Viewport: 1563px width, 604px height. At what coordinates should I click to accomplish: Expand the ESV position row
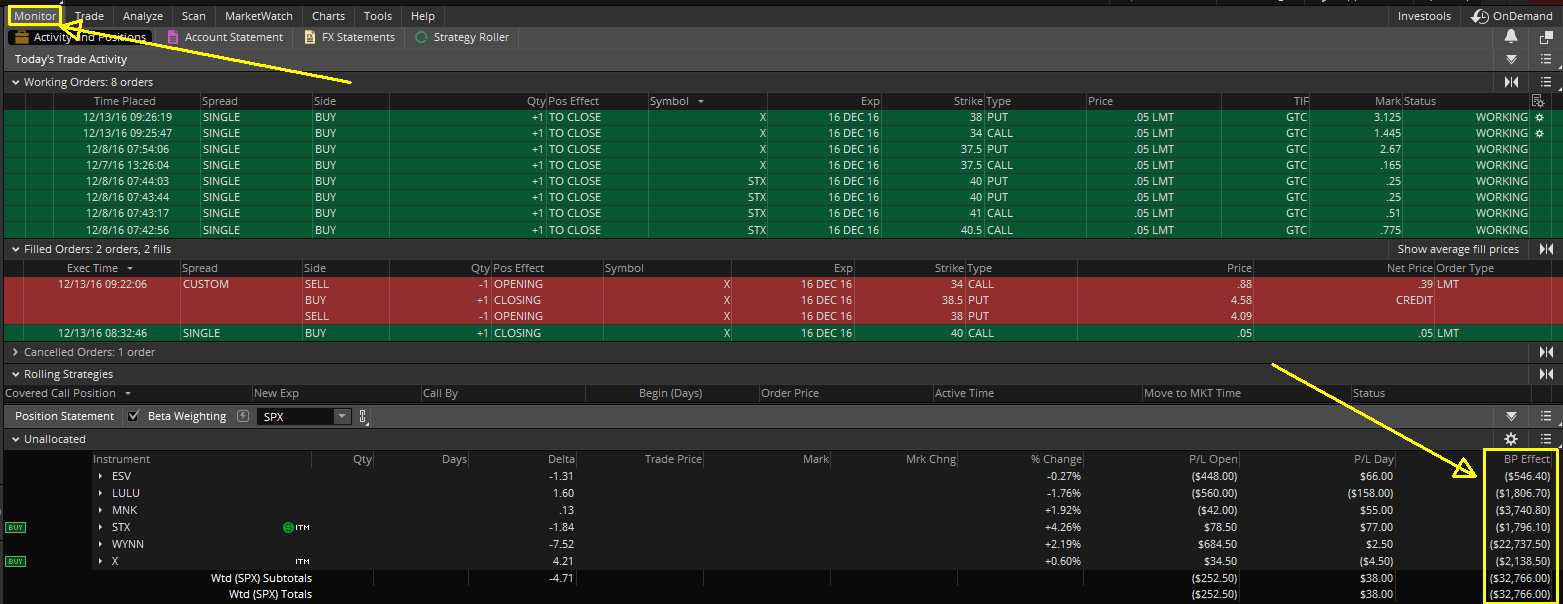click(100, 476)
